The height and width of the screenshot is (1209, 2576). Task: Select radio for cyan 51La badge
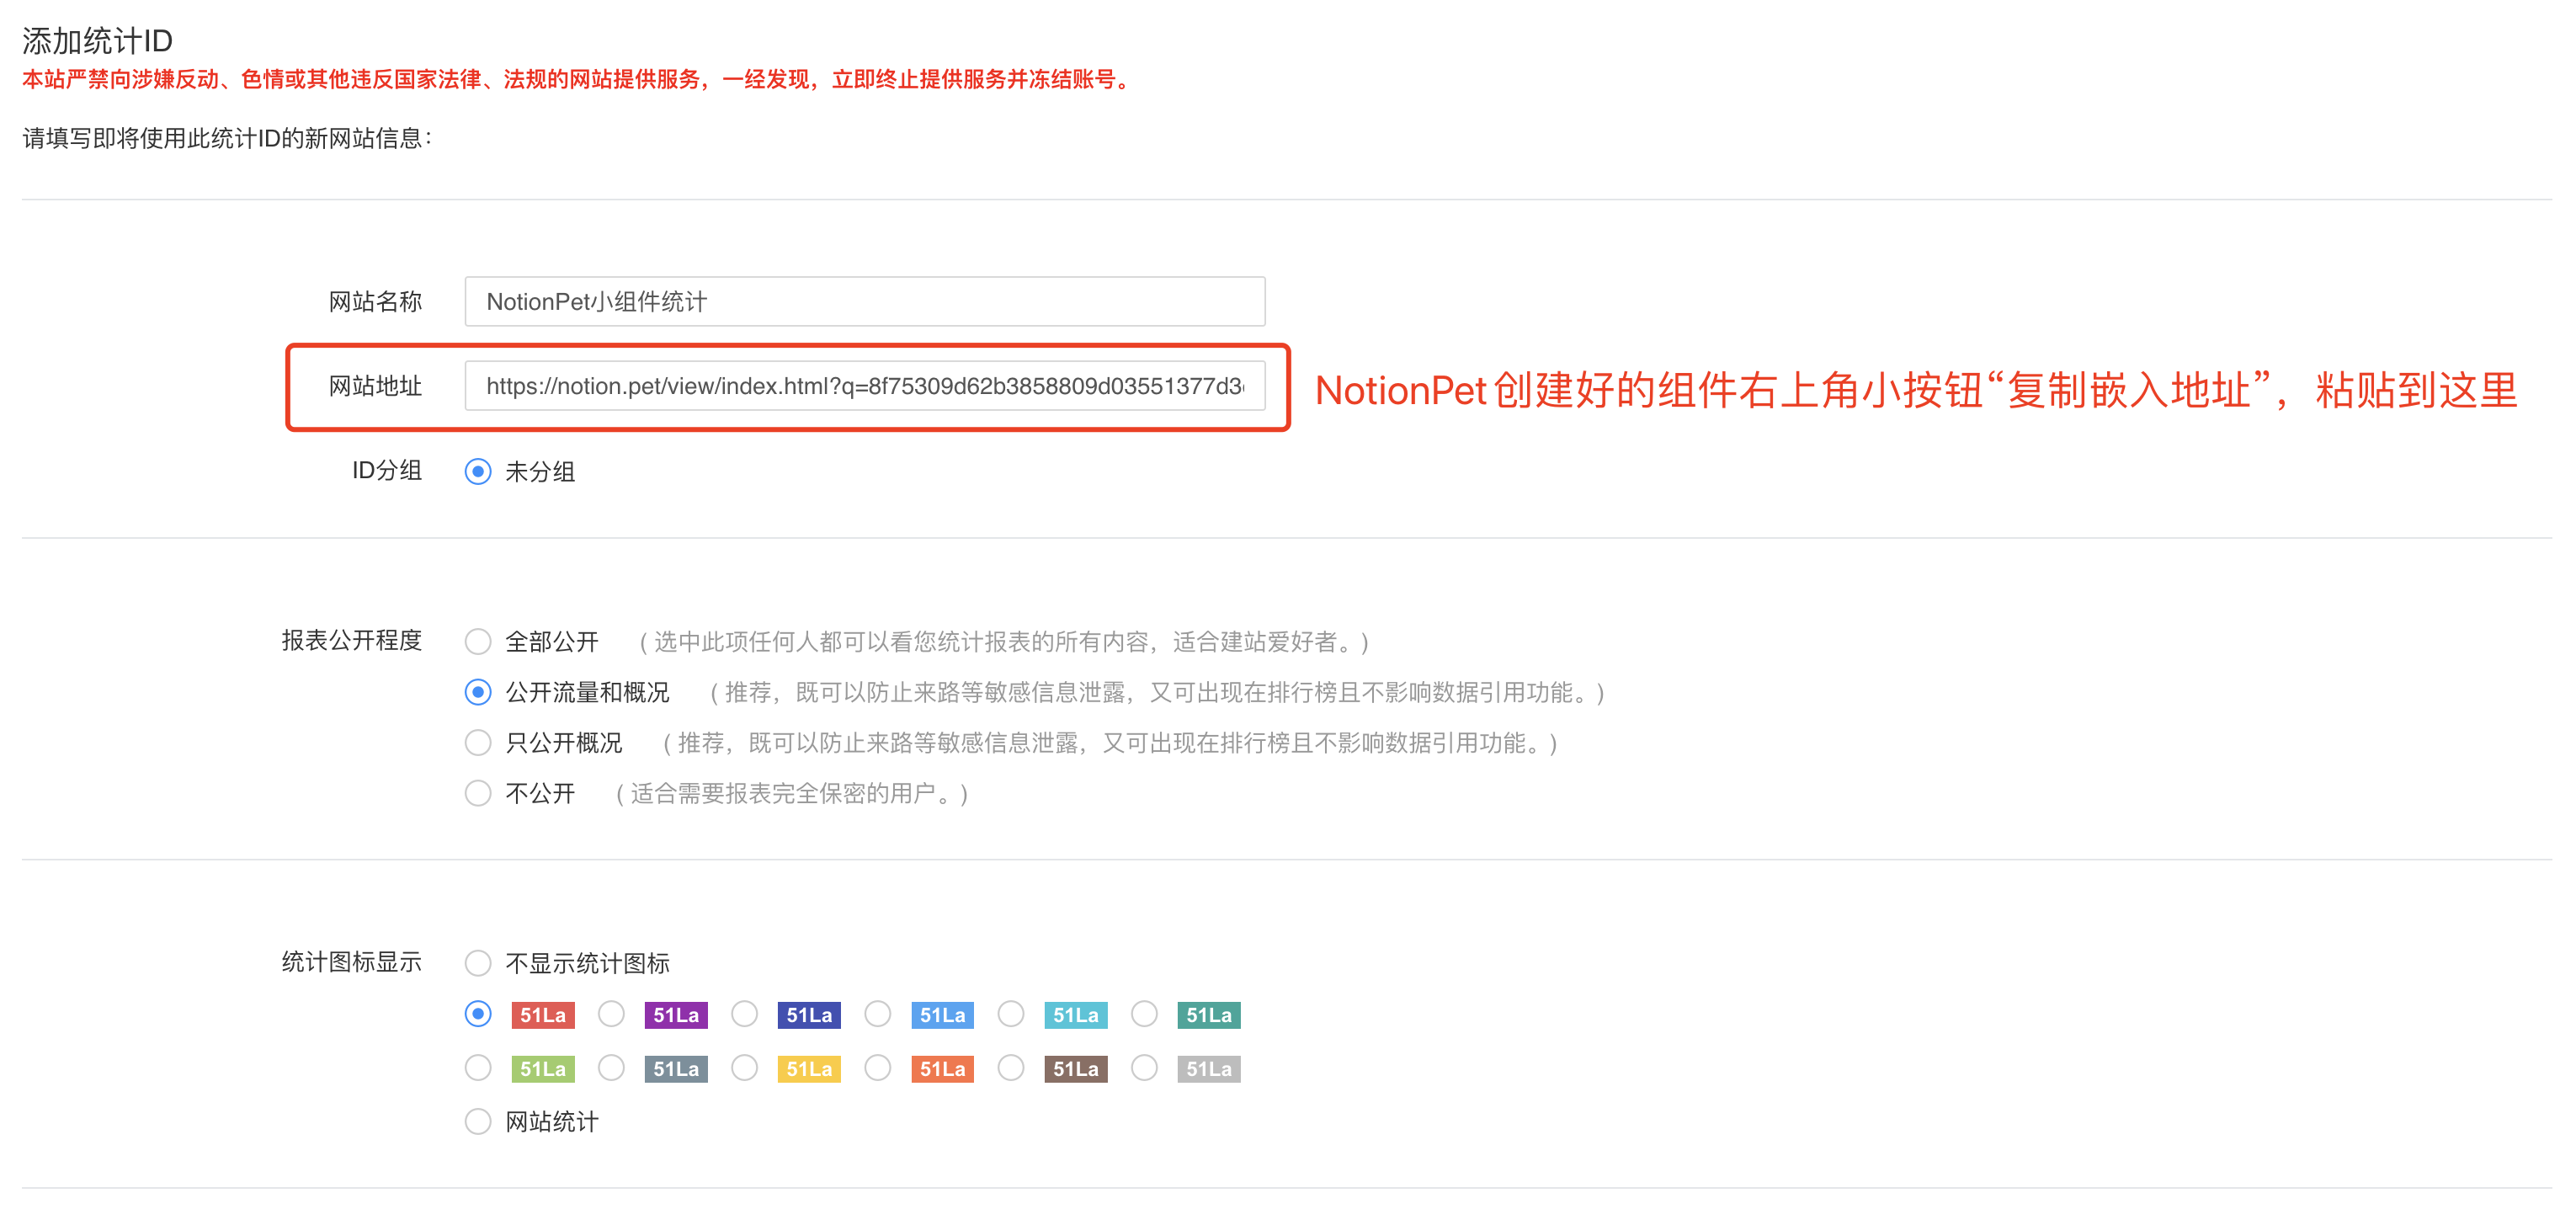1011,1014
